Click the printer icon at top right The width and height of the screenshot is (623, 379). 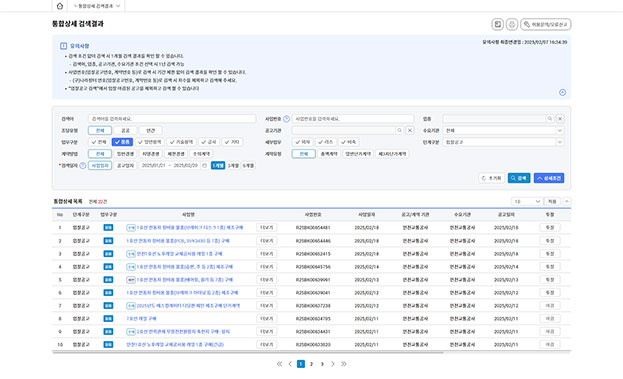tap(512, 24)
